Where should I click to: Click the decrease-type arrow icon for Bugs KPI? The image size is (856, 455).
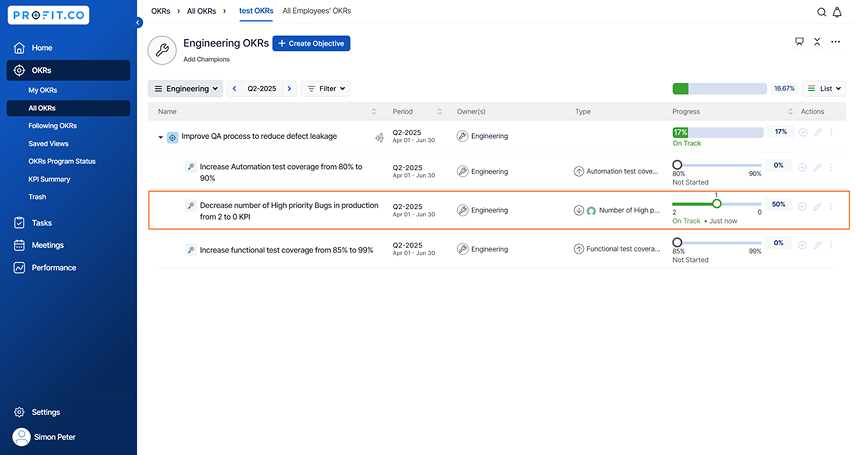pyautogui.click(x=579, y=210)
